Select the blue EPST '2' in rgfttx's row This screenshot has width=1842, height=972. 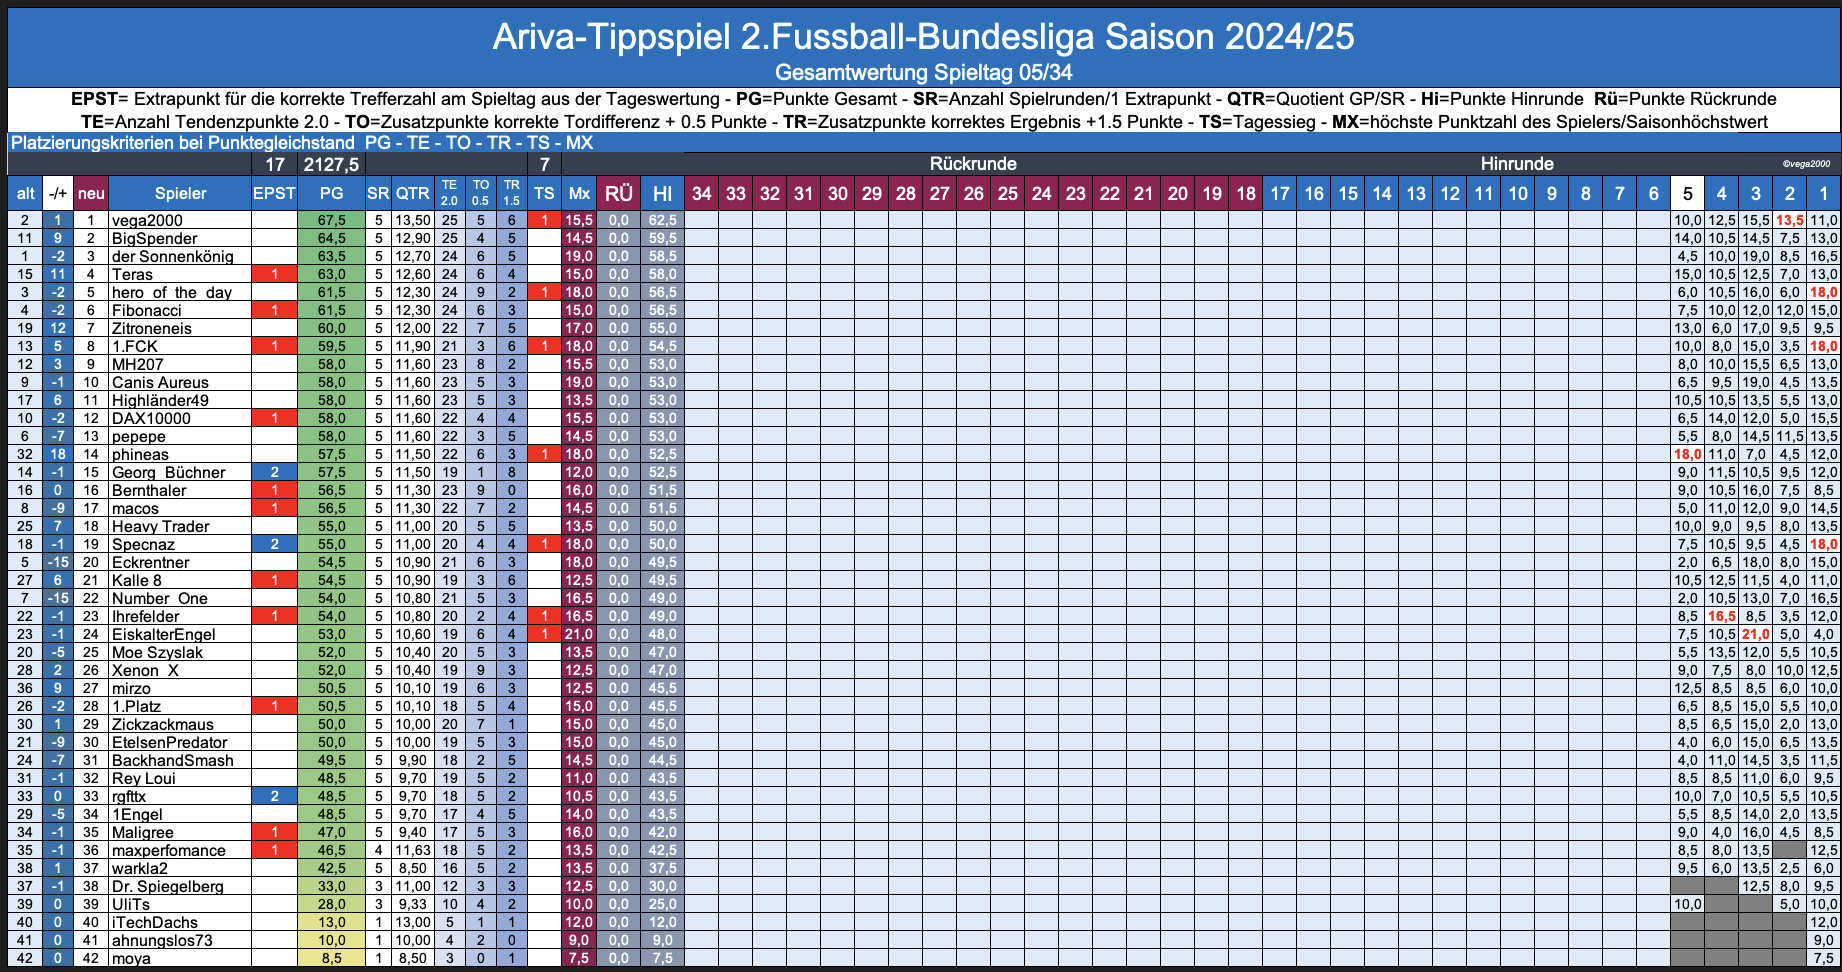[274, 796]
